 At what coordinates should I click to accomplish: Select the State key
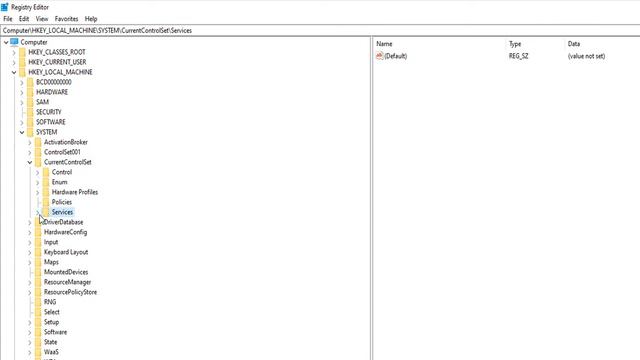pos(50,342)
